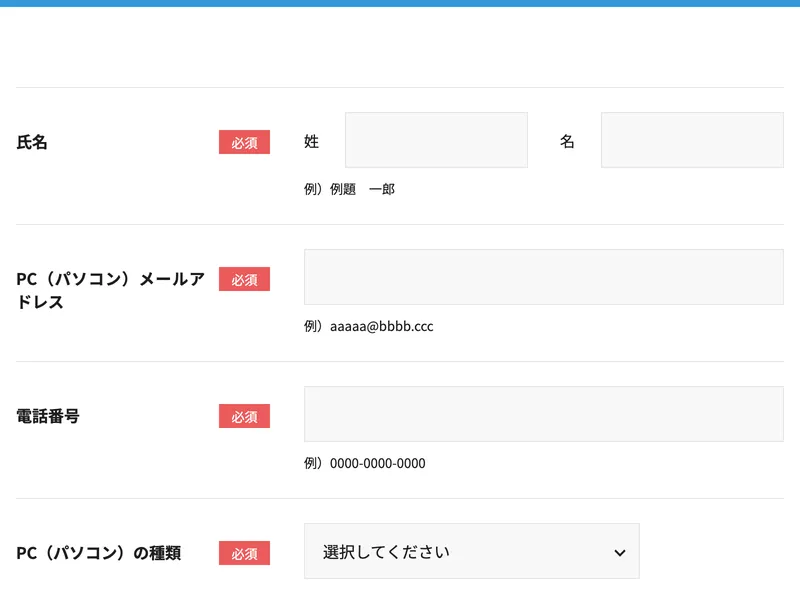Click the 必須 badge next to 電話番号
Screen dimensions: 800x600
pyautogui.click(x=244, y=416)
